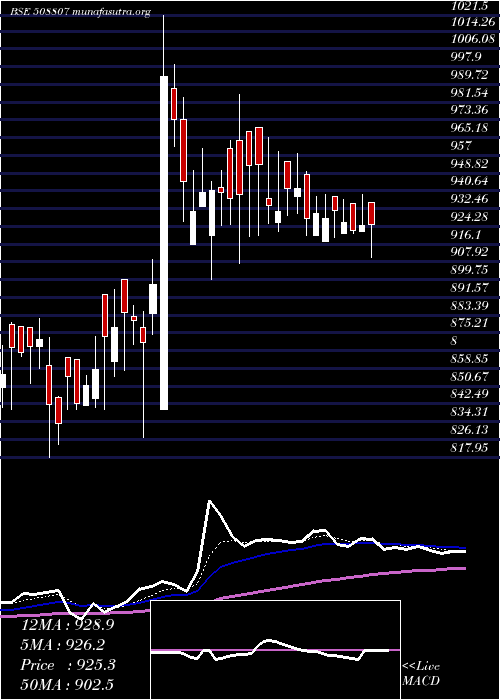Select the 842.49 price level

[469, 394]
